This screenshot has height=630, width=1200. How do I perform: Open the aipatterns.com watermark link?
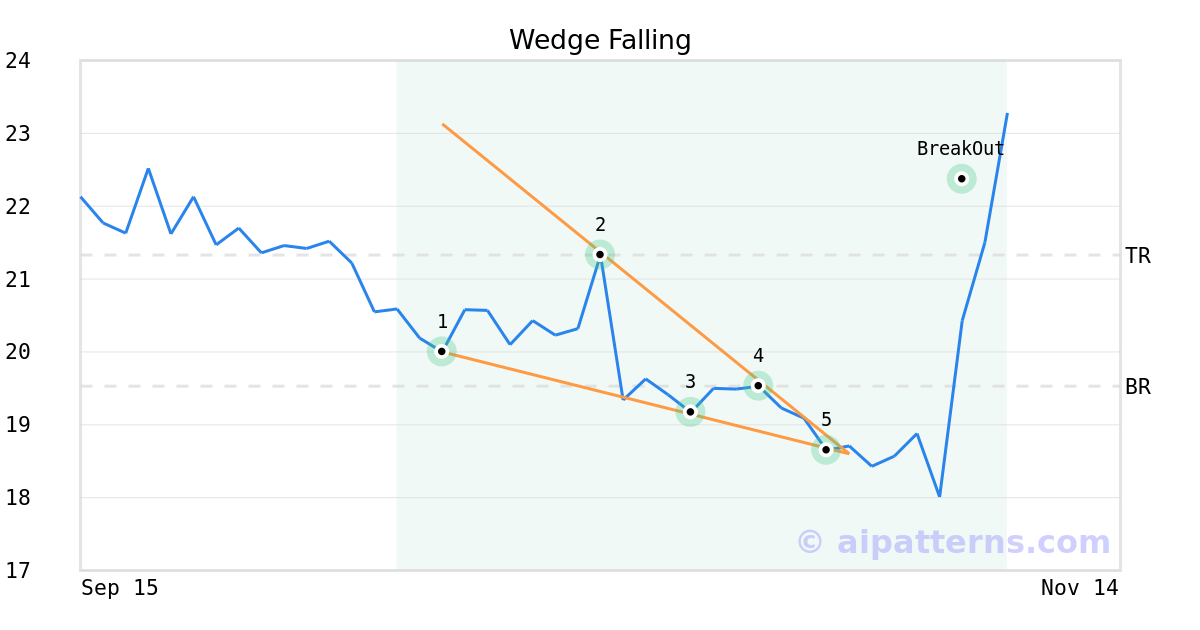[953, 542]
